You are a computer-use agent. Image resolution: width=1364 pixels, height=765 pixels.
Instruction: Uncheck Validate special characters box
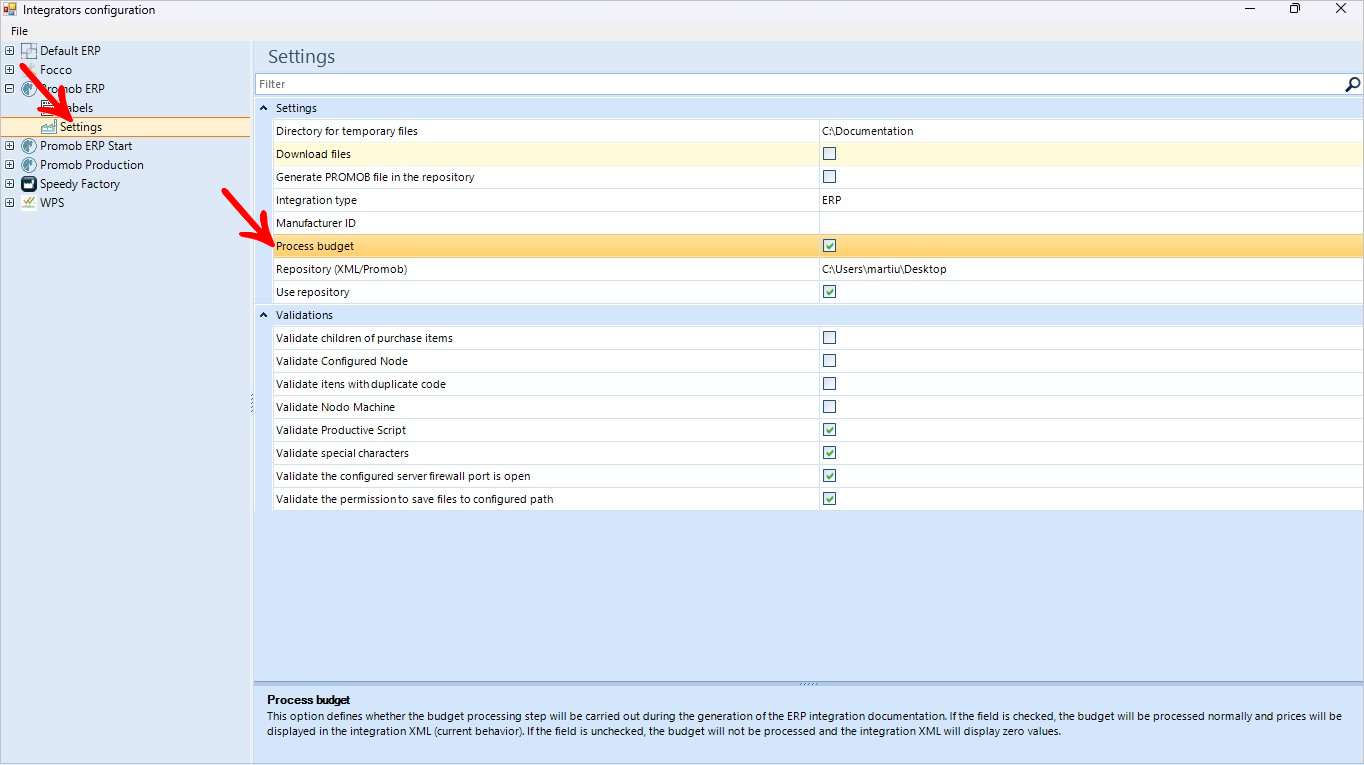click(829, 453)
